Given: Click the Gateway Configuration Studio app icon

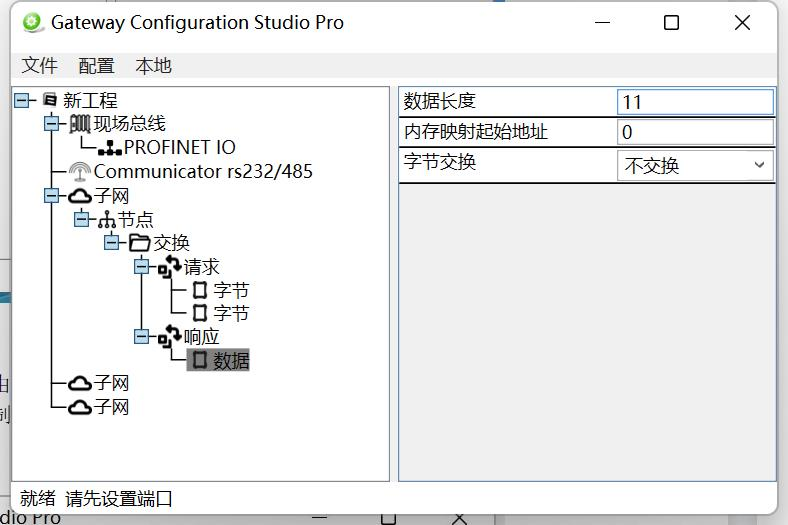Looking at the screenshot, I should [33, 23].
